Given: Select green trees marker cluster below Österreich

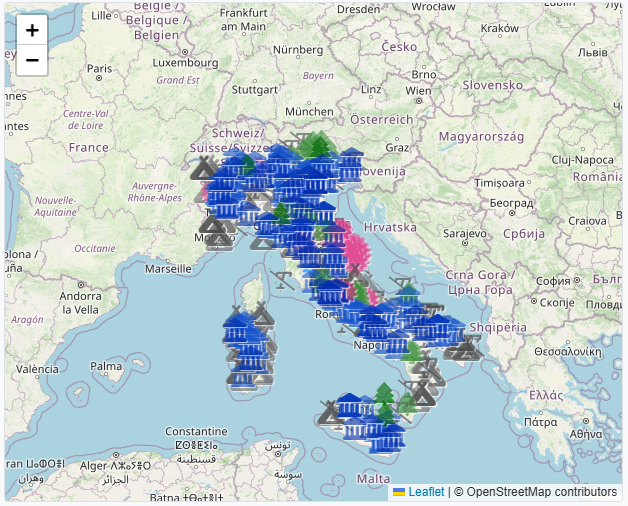Looking at the screenshot, I should pos(318,145).
